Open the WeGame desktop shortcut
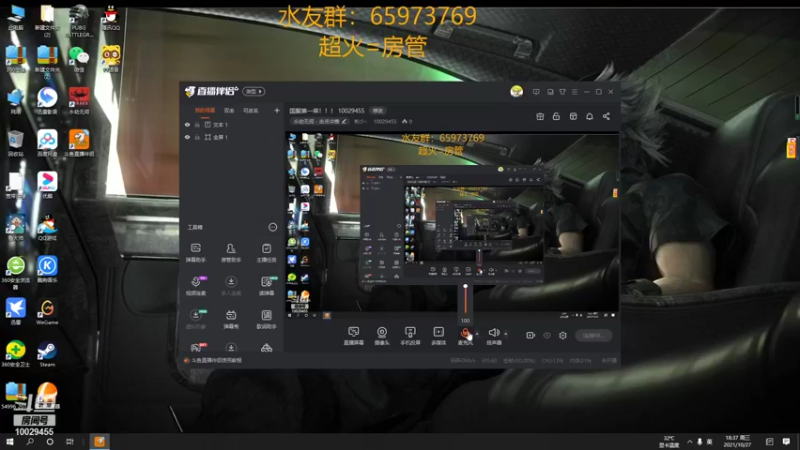The height and width of the screenshot is (450, 800). point(47,312)
